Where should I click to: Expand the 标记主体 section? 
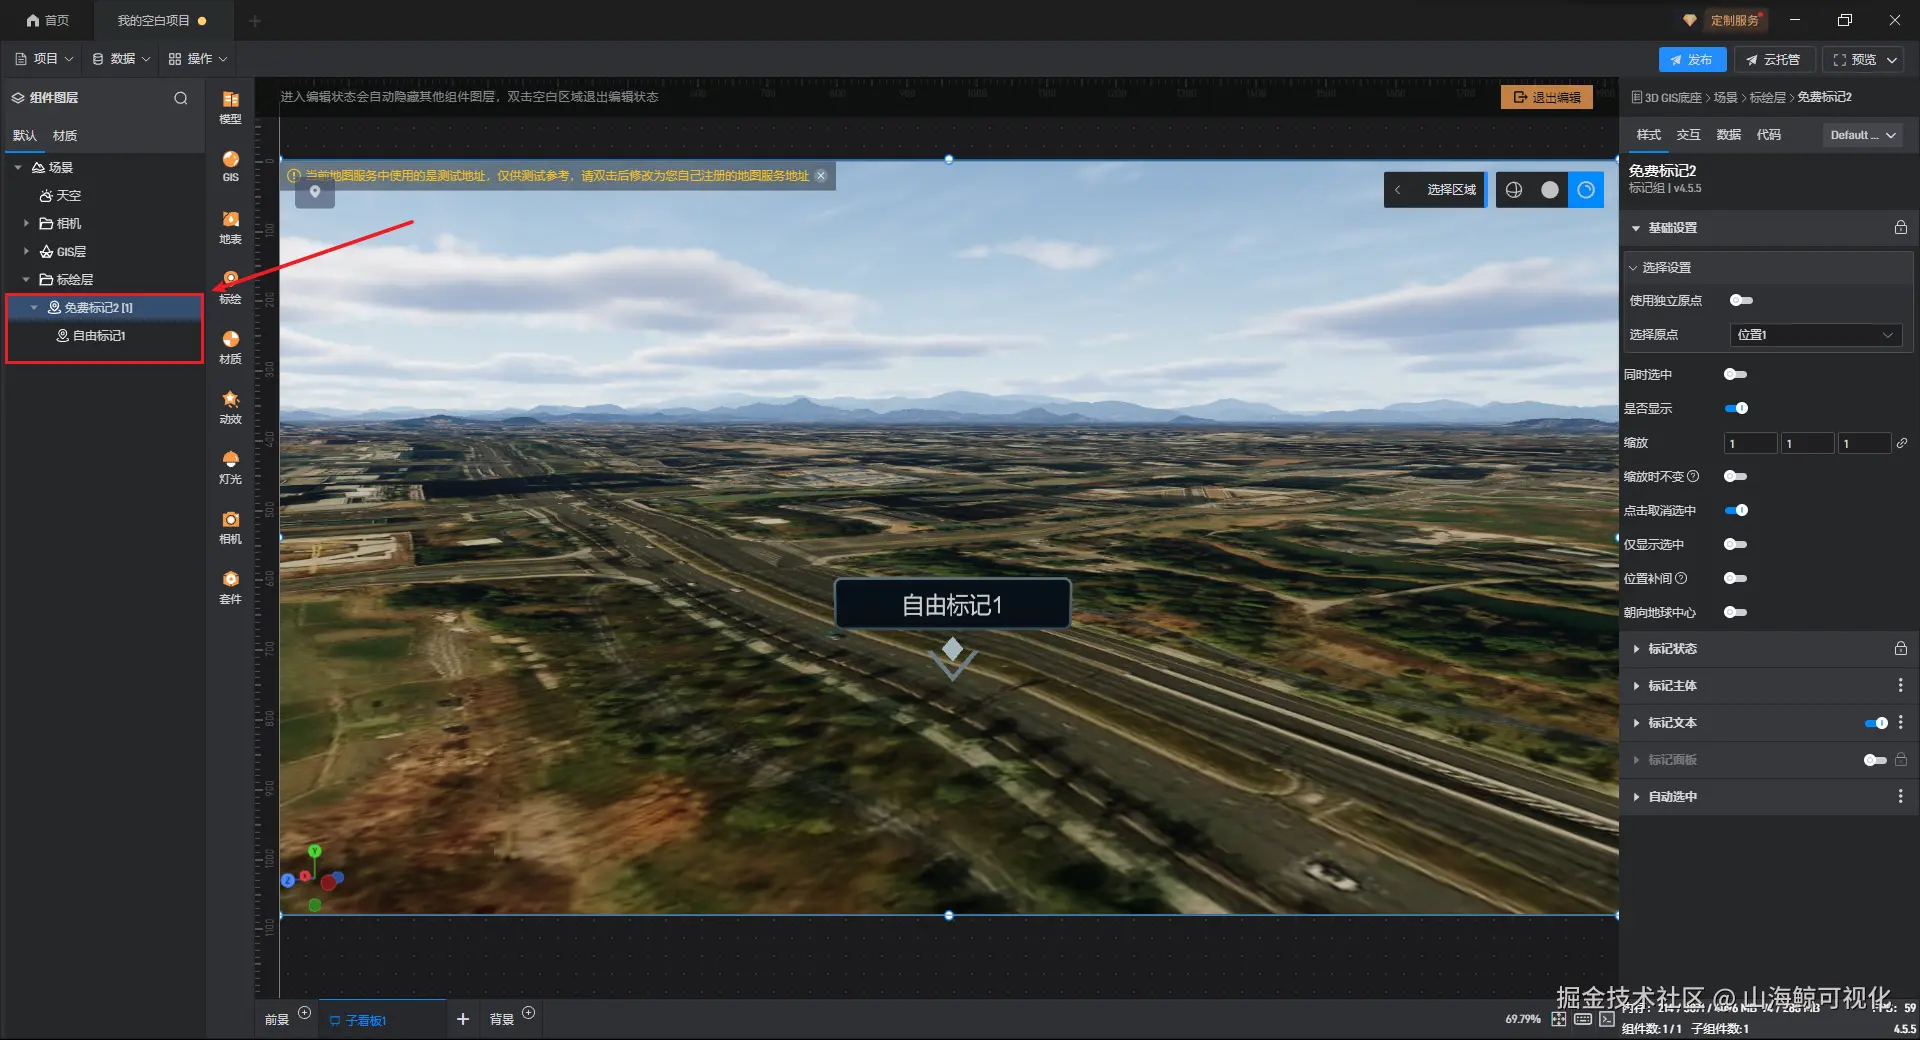tap(1636, 686)
